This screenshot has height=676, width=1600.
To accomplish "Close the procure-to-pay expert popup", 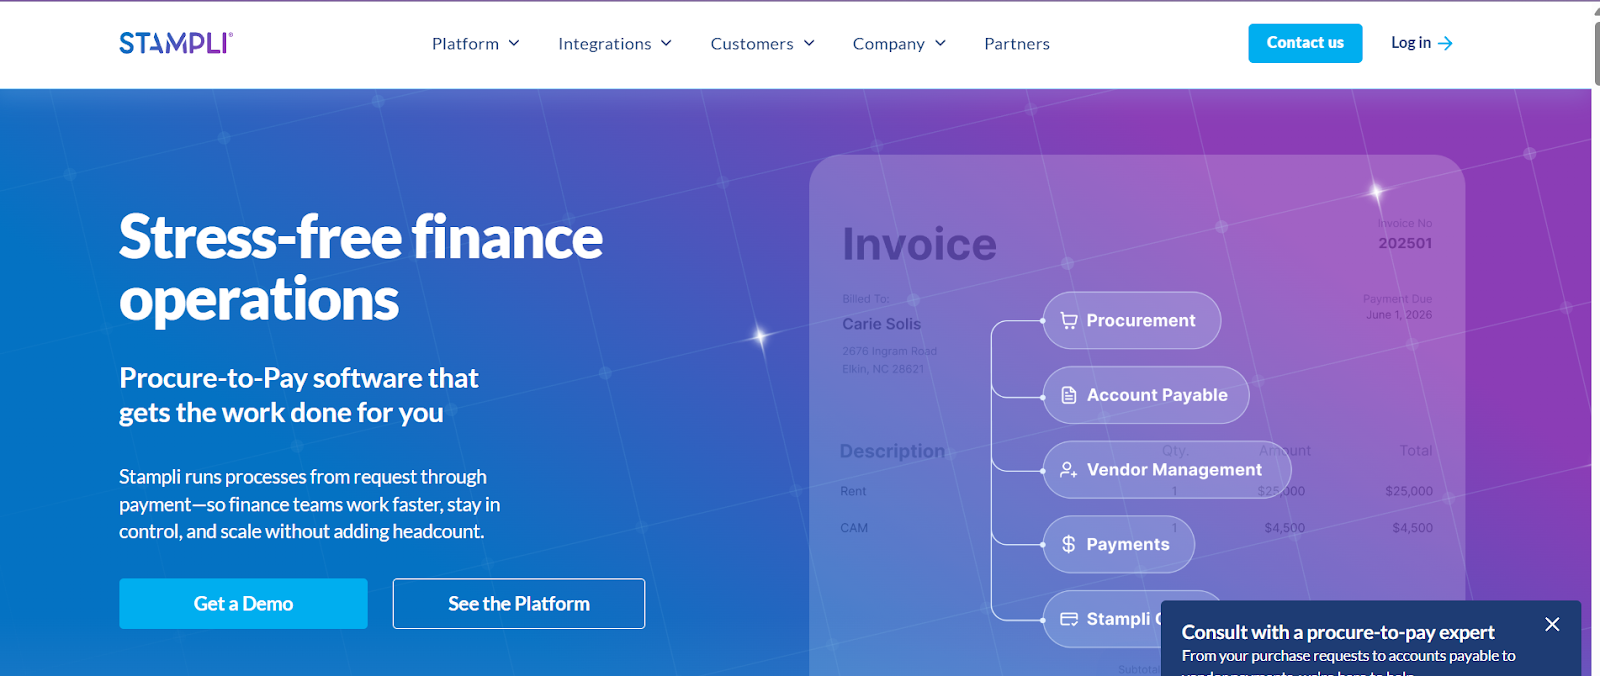I will [1552, 624].
